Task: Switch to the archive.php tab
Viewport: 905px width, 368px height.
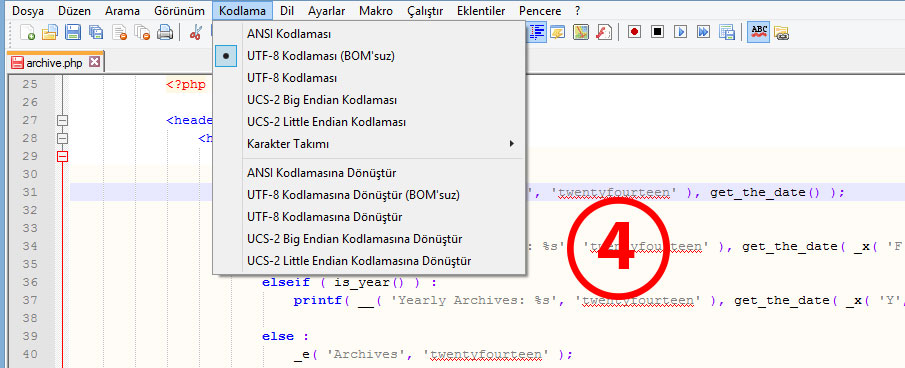Action: click(55, 62)
